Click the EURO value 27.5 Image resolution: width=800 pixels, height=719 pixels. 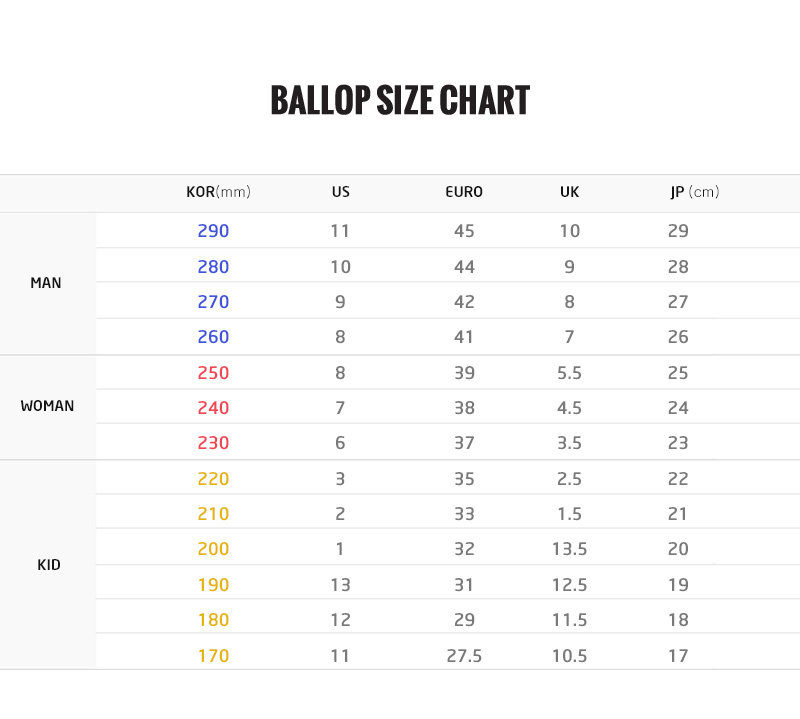(x=464, y=656)
